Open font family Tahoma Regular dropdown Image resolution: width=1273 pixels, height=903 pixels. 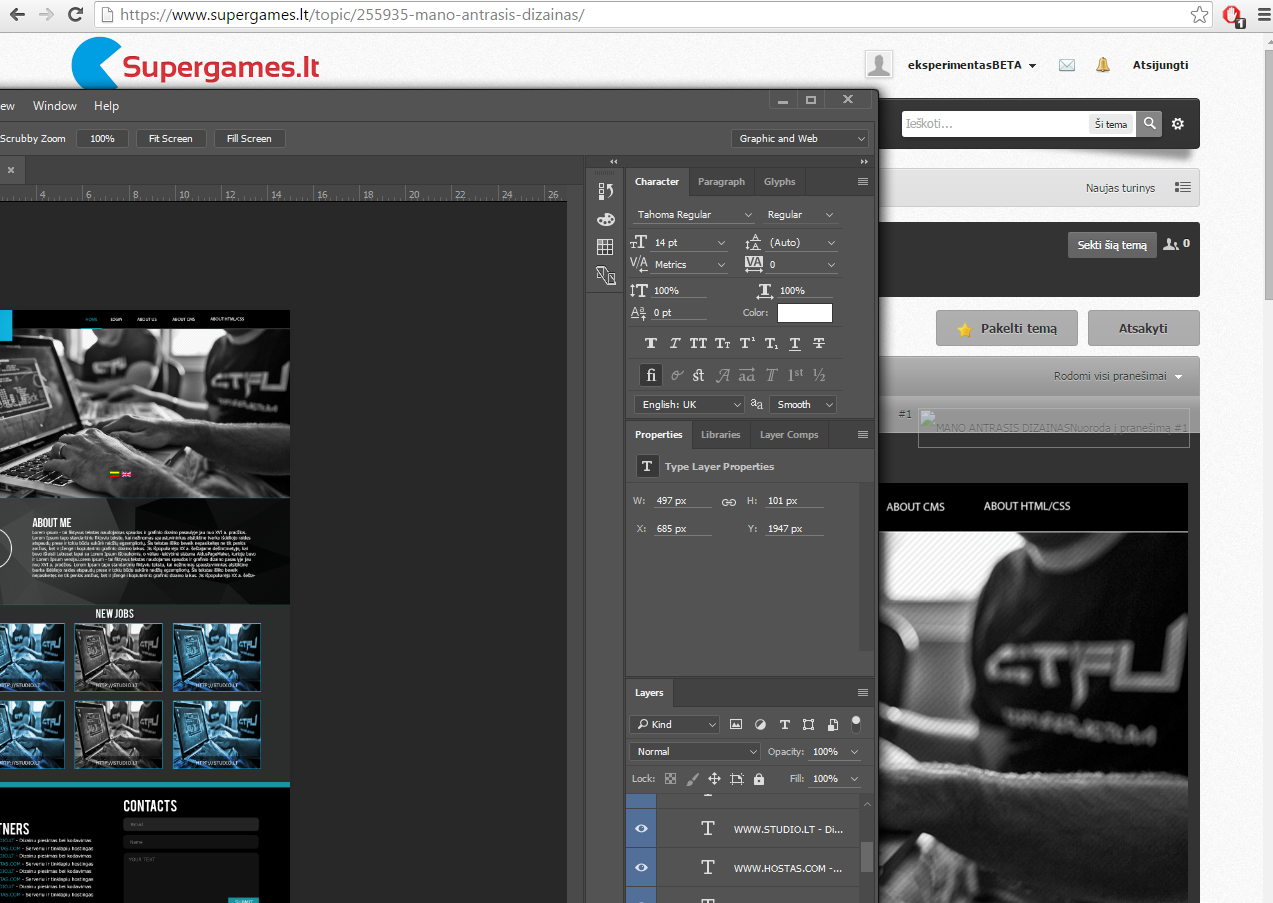(694, 215)
